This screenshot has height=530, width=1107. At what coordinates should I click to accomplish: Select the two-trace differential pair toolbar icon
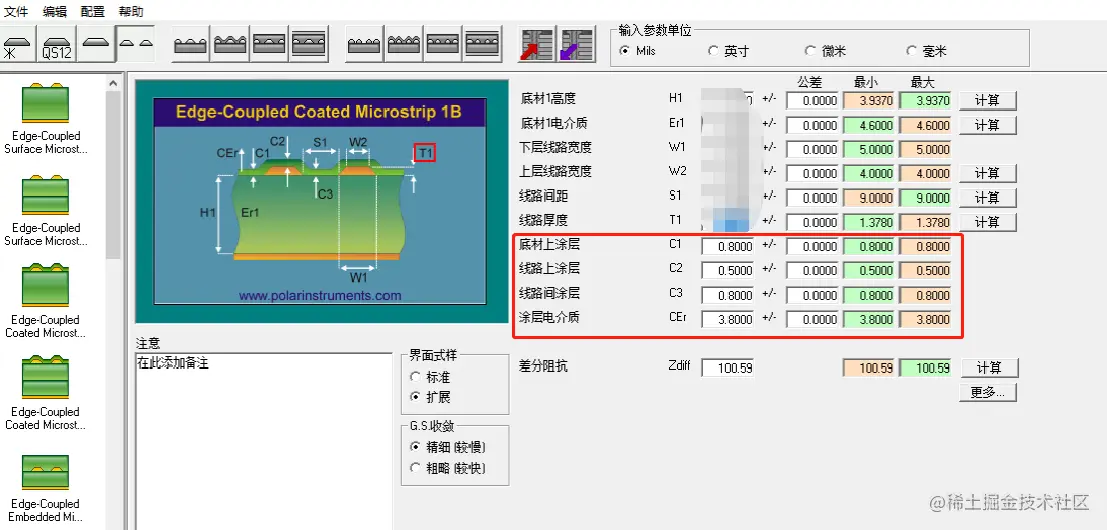[x=136, y=45]
